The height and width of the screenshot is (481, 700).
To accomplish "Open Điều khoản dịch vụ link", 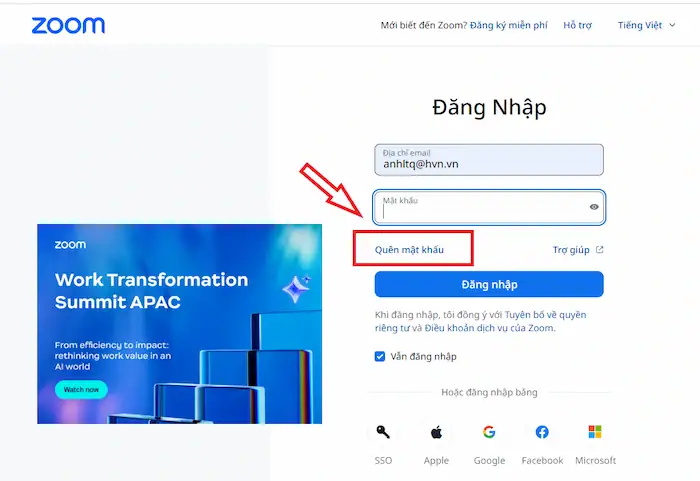I will coord(485,328).
